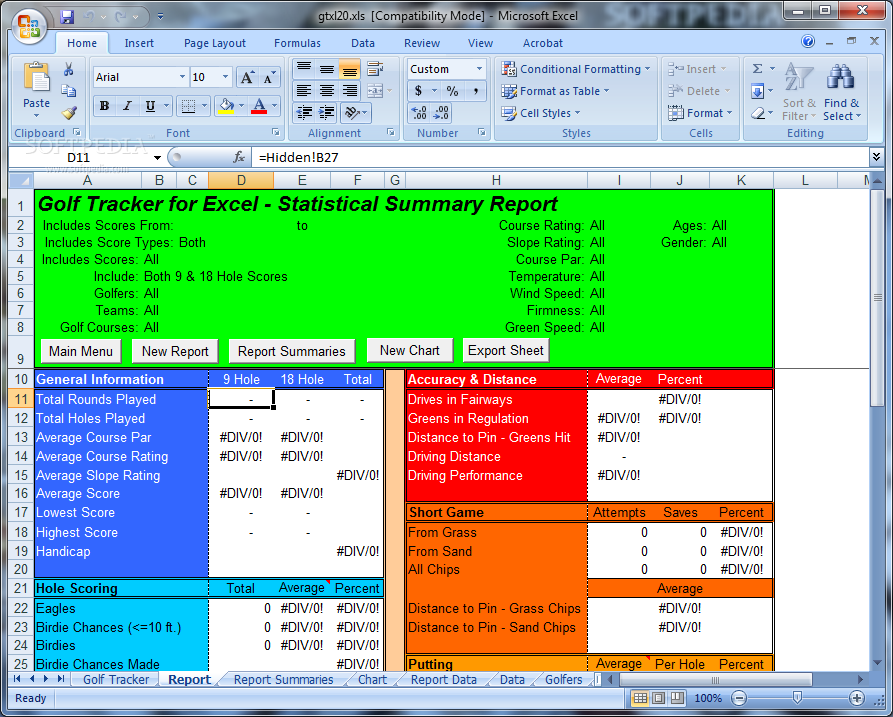This screenshot has height=717, width=893.
Task: Expand the formula bar
Action: (x=876, y=157)
